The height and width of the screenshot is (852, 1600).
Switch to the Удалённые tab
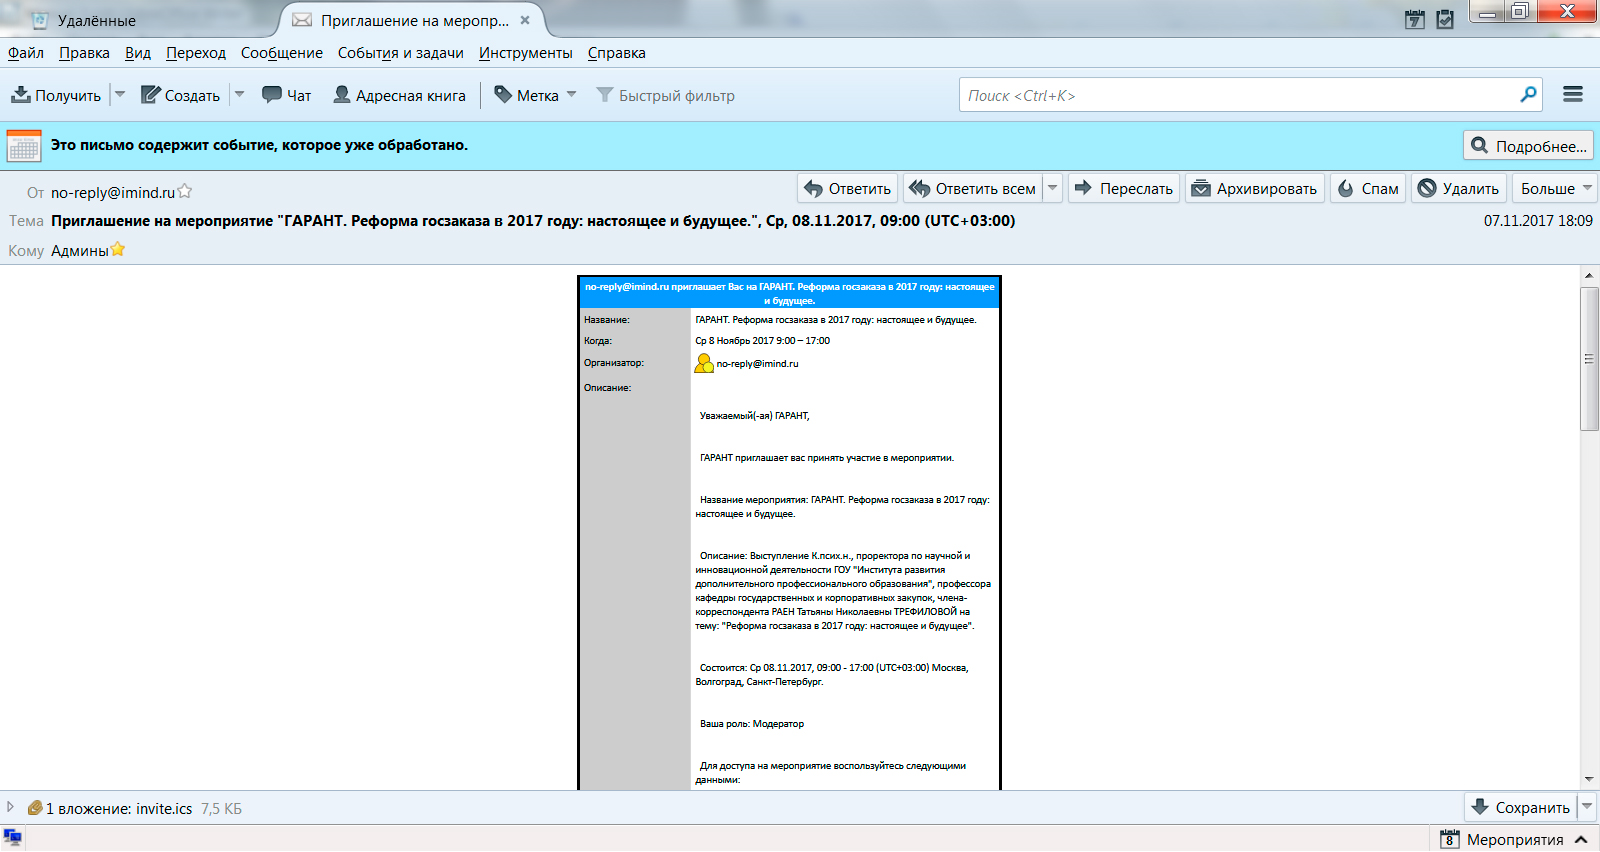coord(96,20)
